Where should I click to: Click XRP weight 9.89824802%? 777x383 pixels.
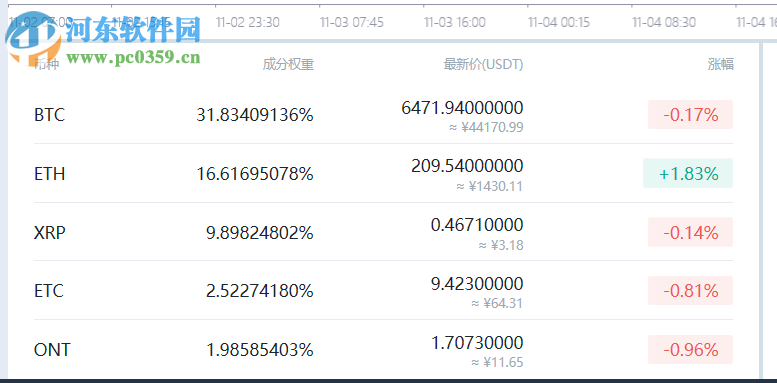[260, 232]
